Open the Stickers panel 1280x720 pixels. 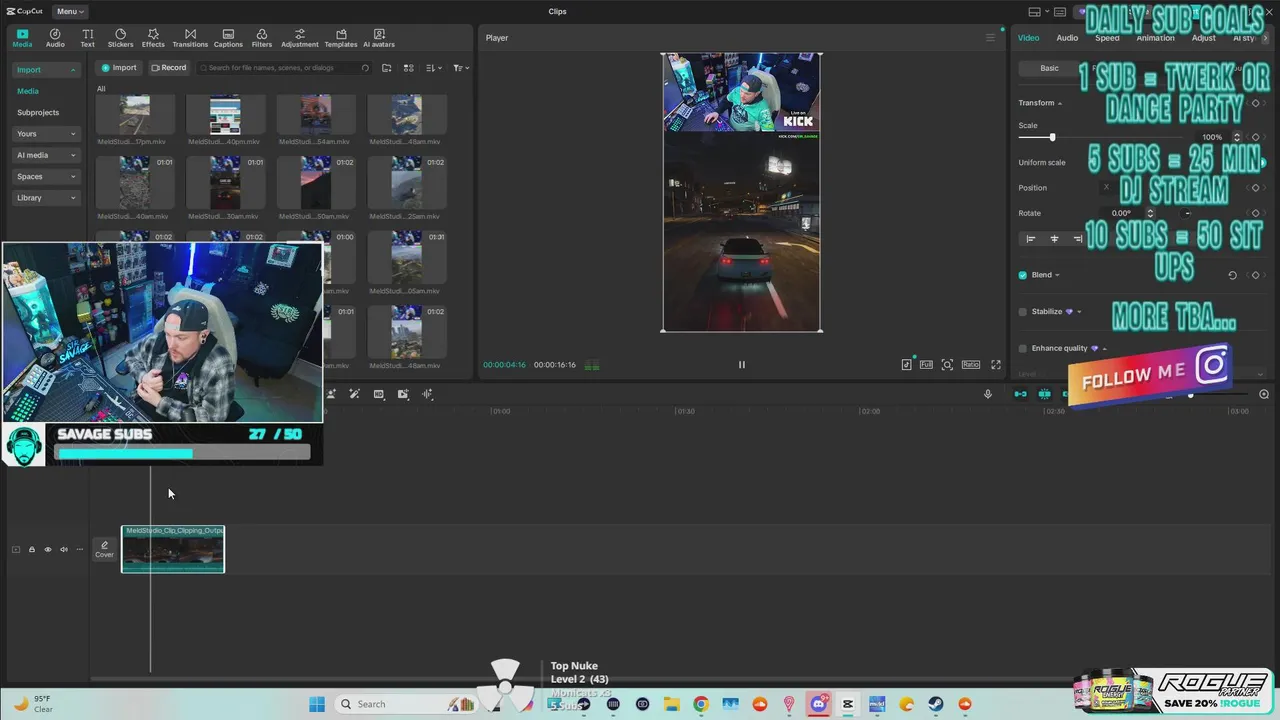tap(120, 38)
